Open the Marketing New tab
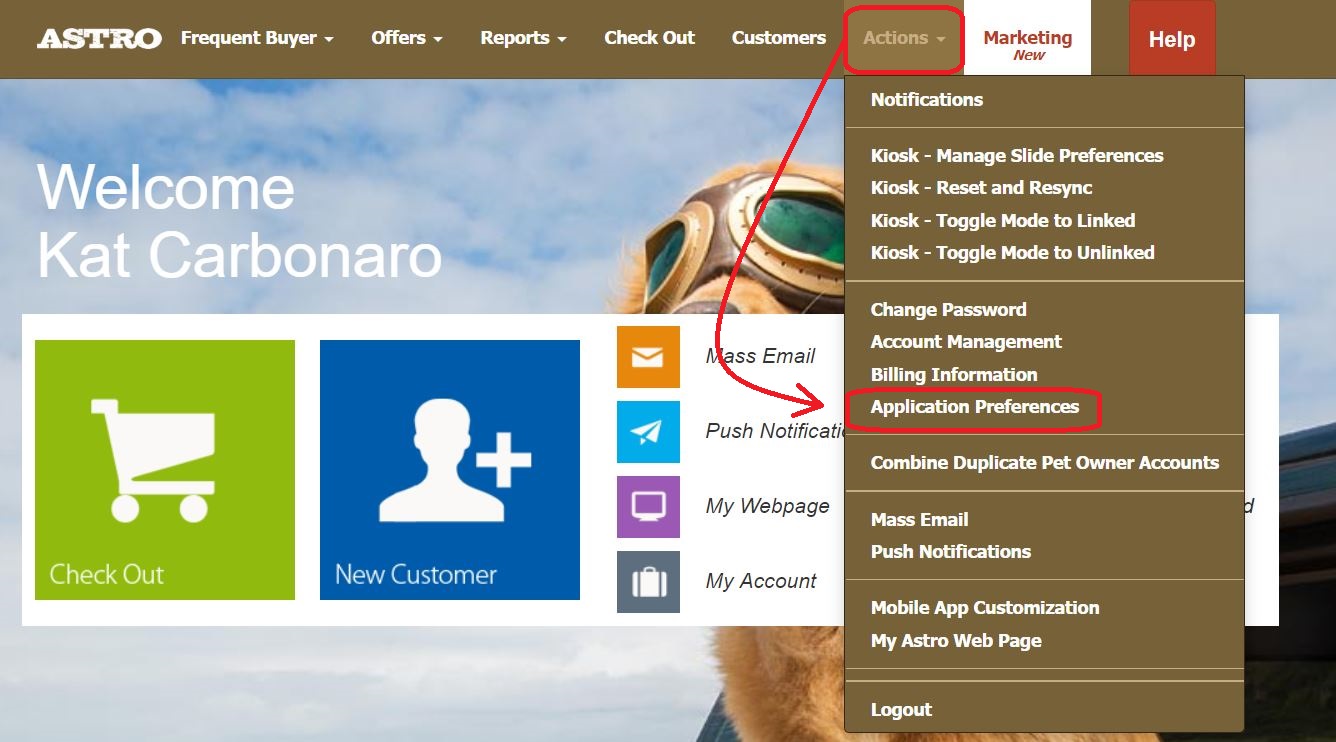Viewport: 1336px width, 742px height. pos(1027,38)
